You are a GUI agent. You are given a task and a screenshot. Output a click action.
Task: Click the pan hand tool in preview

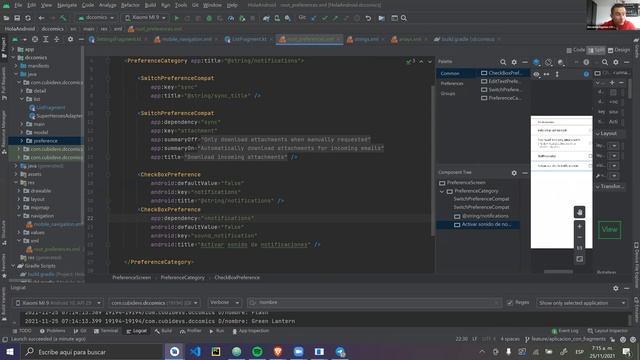pos(579,212)
